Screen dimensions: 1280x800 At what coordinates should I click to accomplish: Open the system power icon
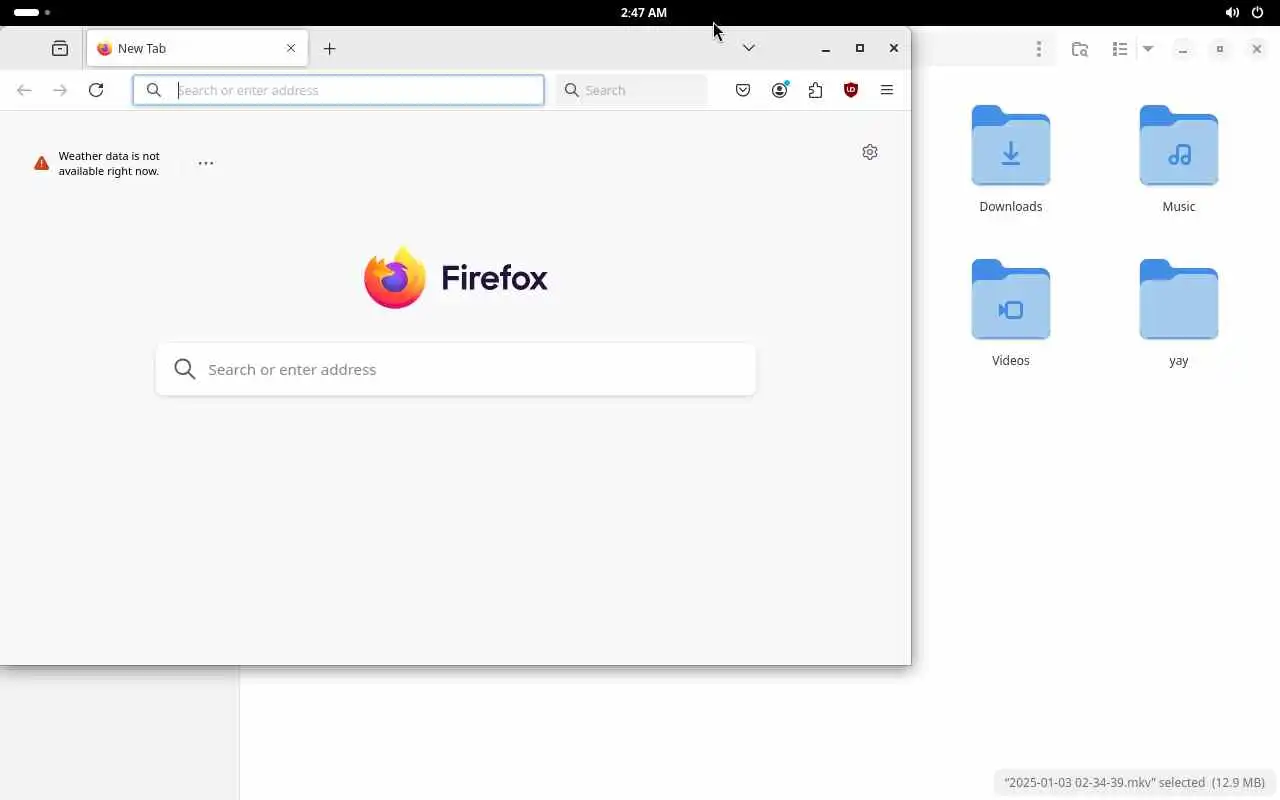1258,13
